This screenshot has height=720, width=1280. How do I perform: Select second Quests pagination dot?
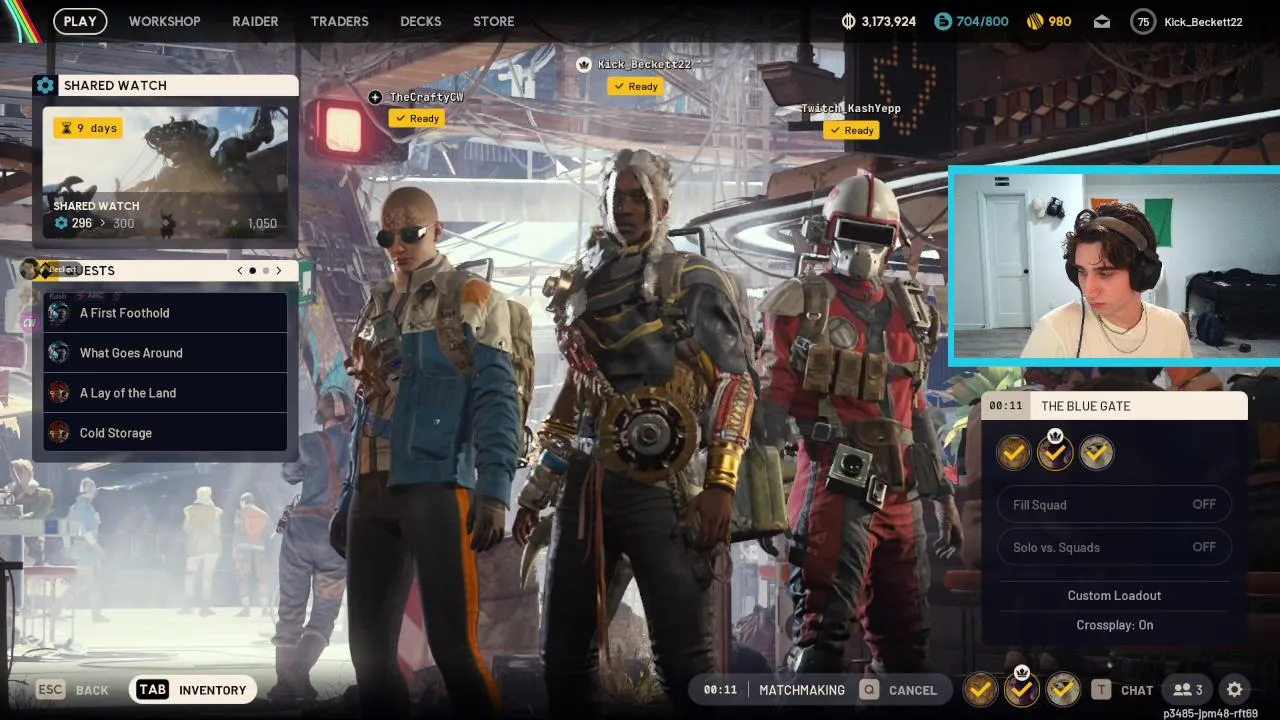pyautogui.click(x=266, y=271)
